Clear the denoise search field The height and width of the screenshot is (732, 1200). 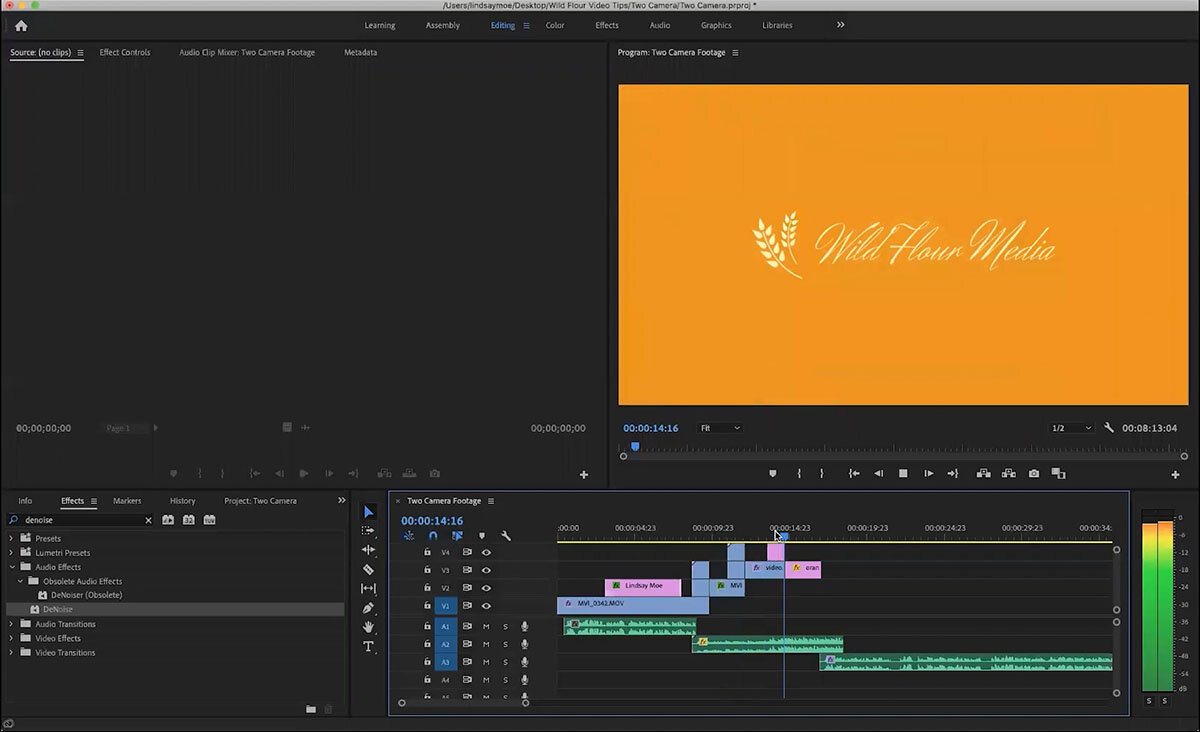(148, 520)
